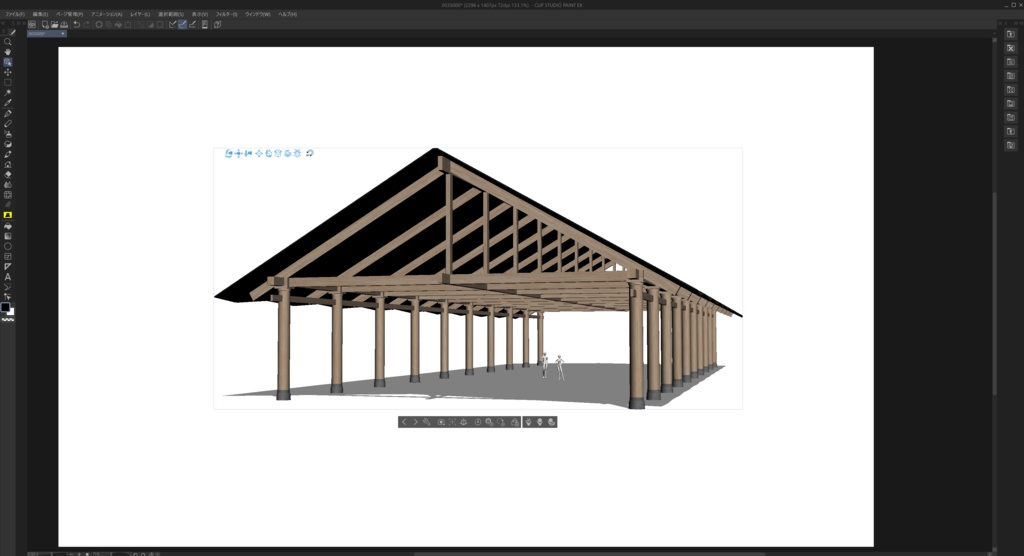Screen dimensions: 1024x556
Task: Open the 表示(V) menu
Action: click(199, 14)
